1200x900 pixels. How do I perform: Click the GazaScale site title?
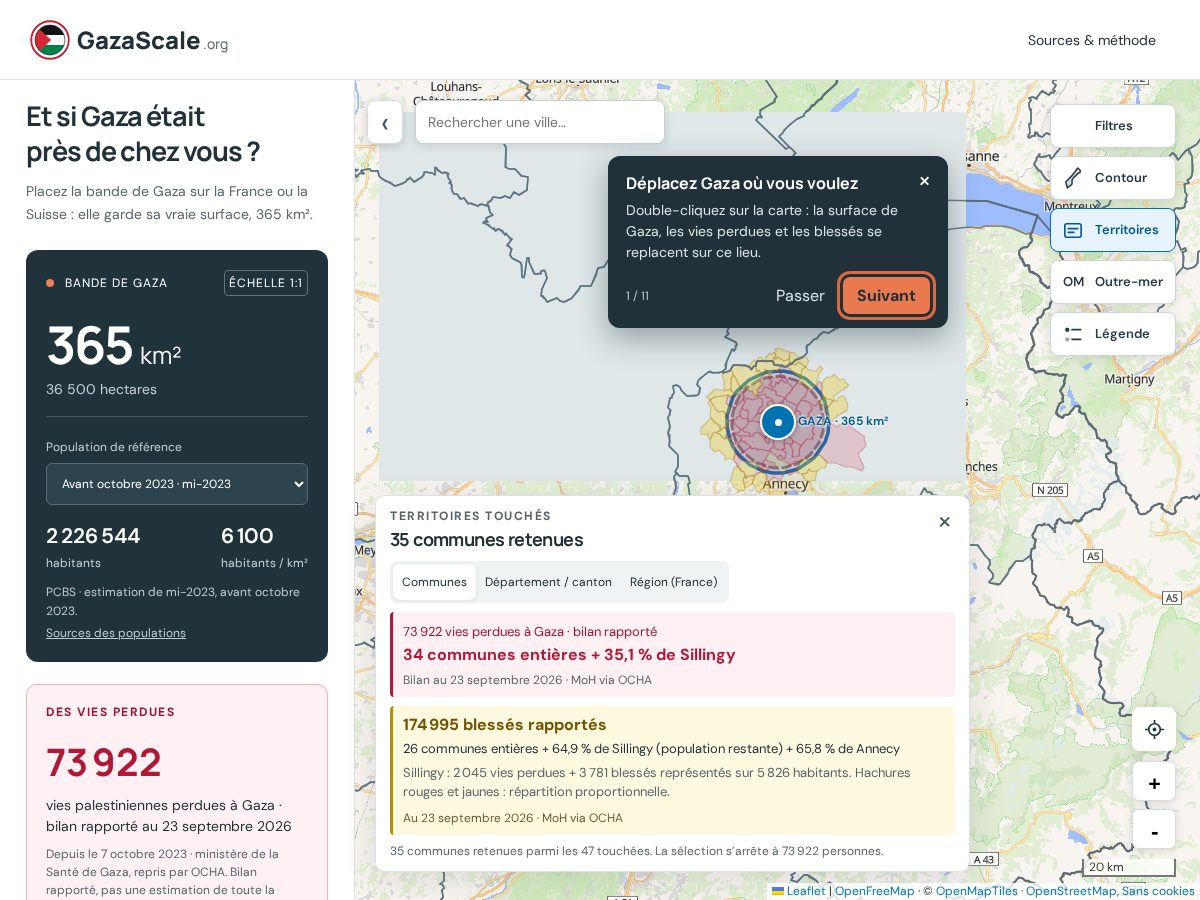pos(138,40)
